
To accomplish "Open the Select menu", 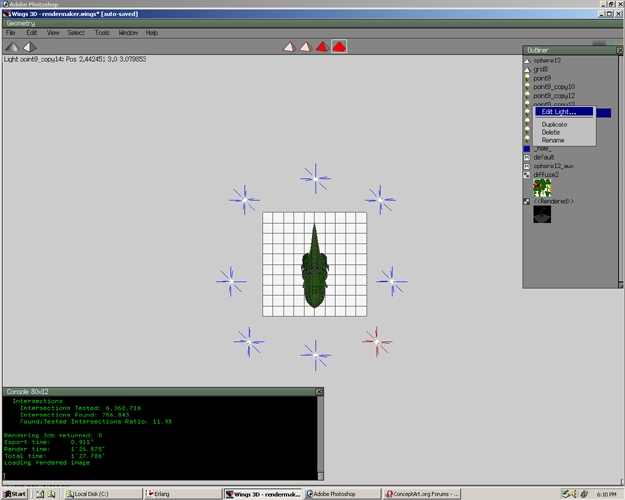I will pos(76,33).
